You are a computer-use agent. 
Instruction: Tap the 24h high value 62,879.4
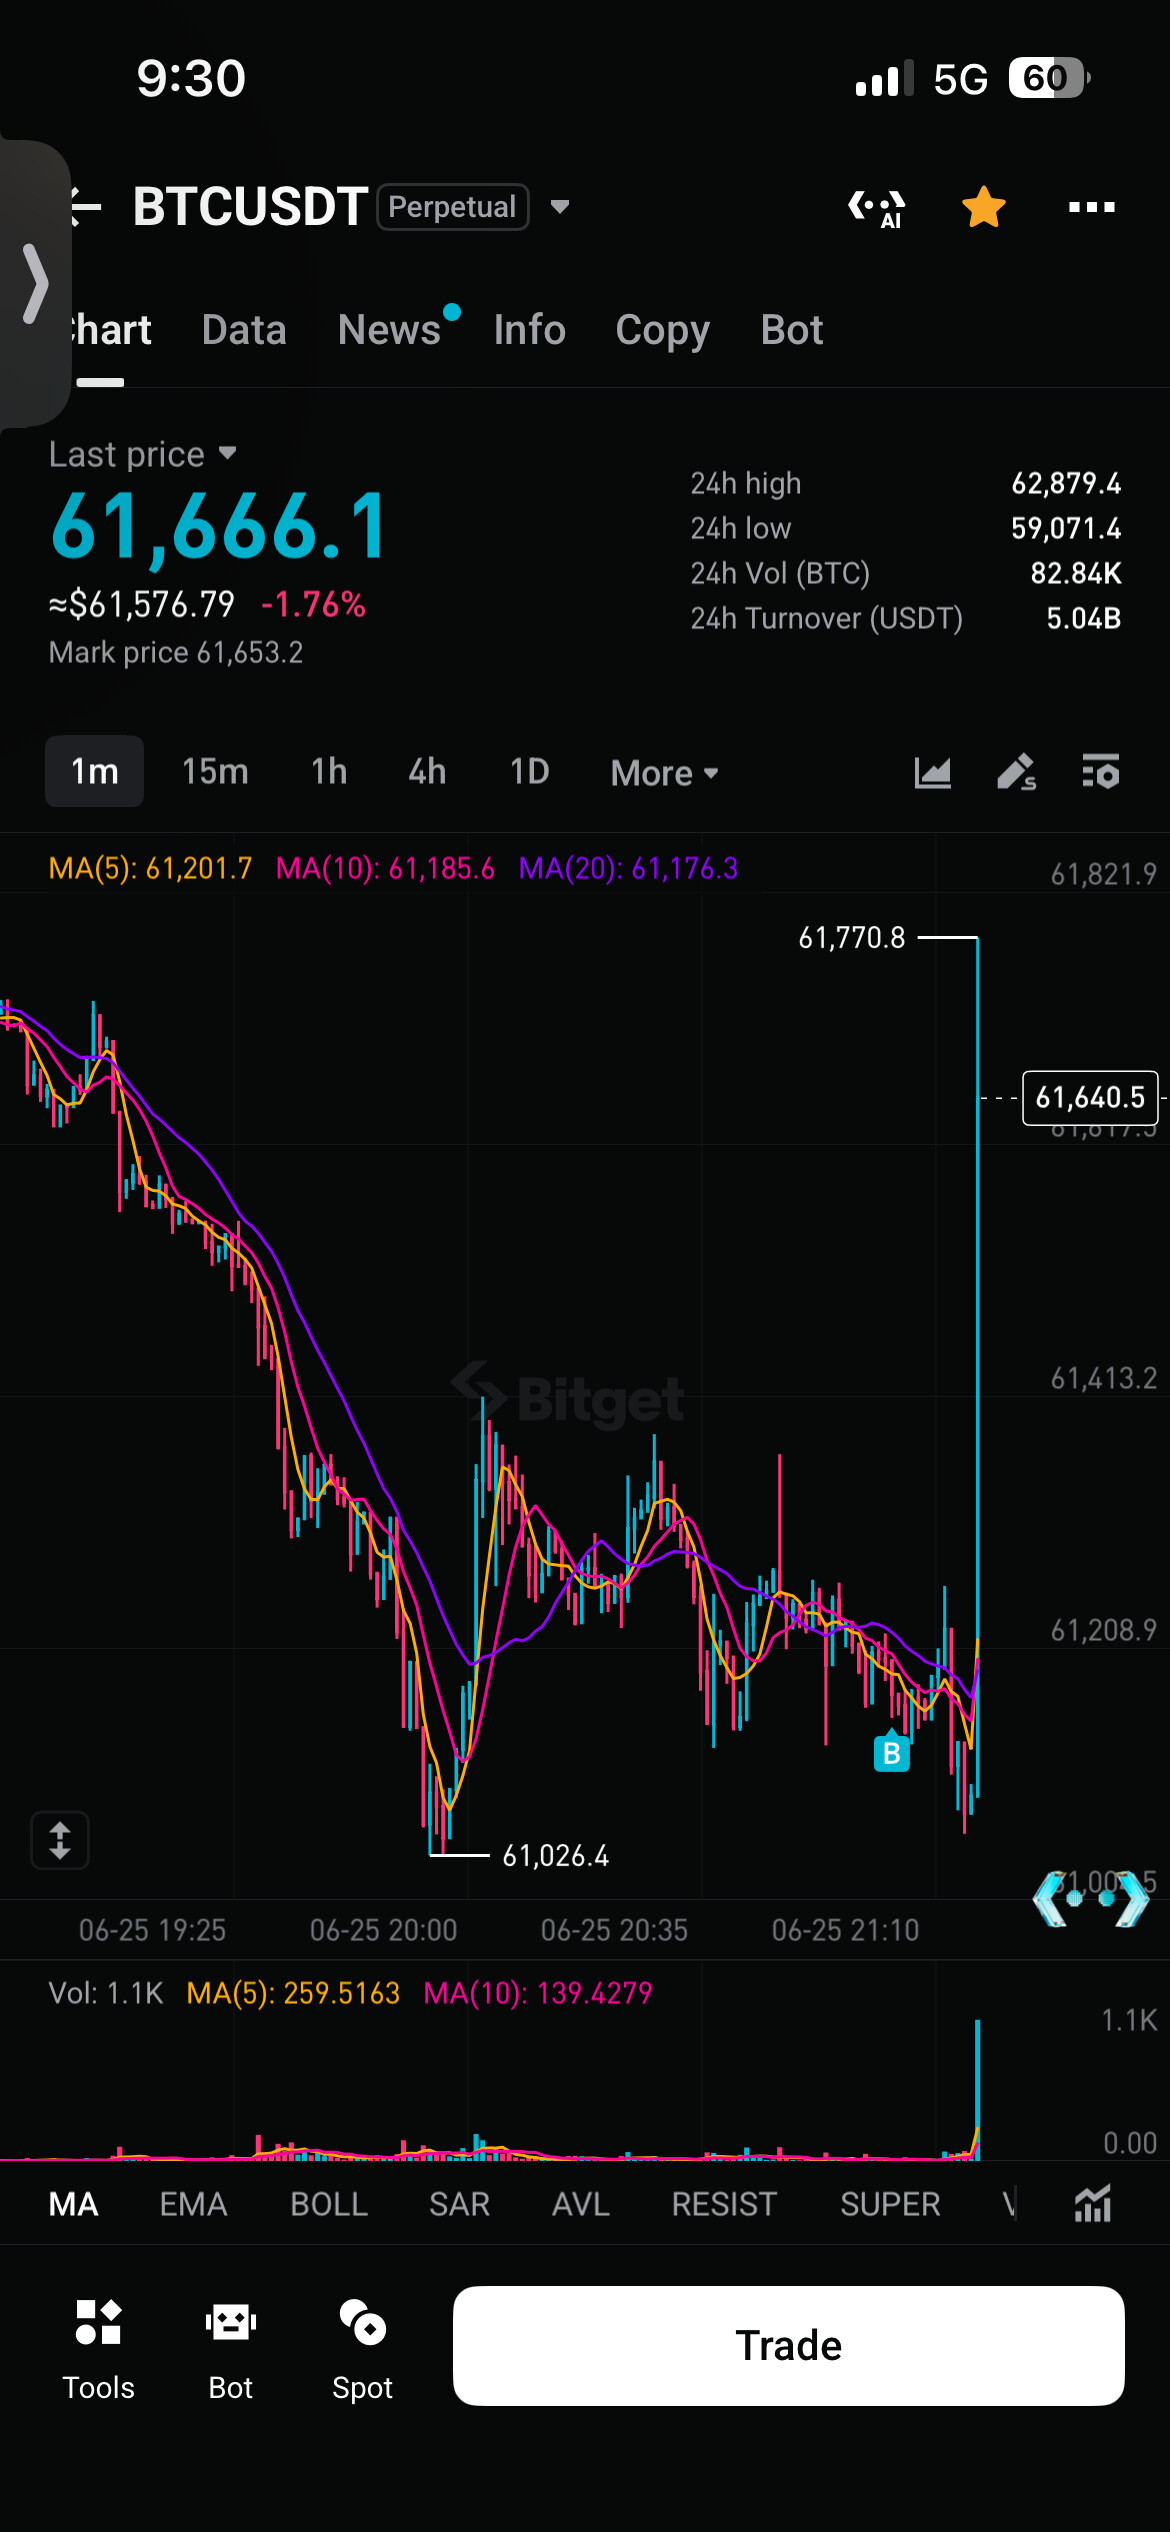(1066, 484)
